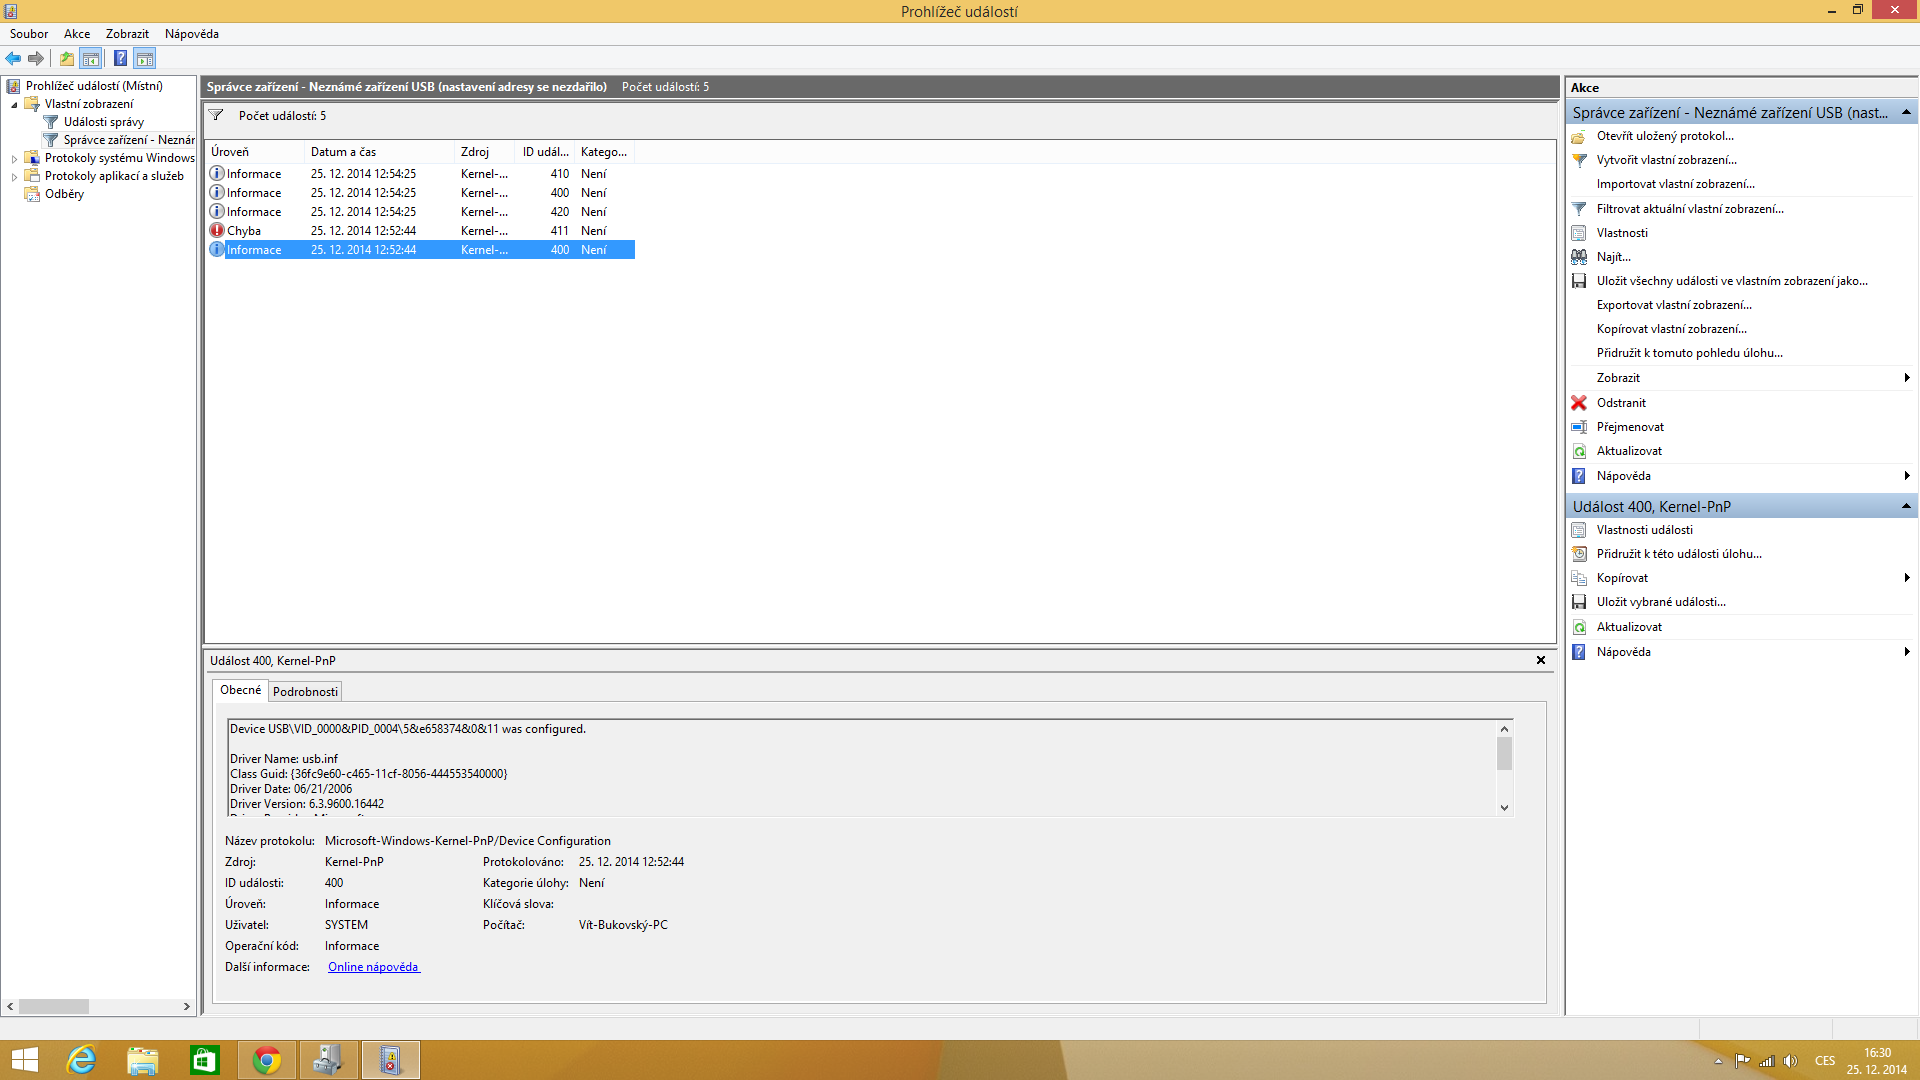Collapse the Vlastní zobrazení tree node
Screen dimensions: 1920x1080
(14, 104)
